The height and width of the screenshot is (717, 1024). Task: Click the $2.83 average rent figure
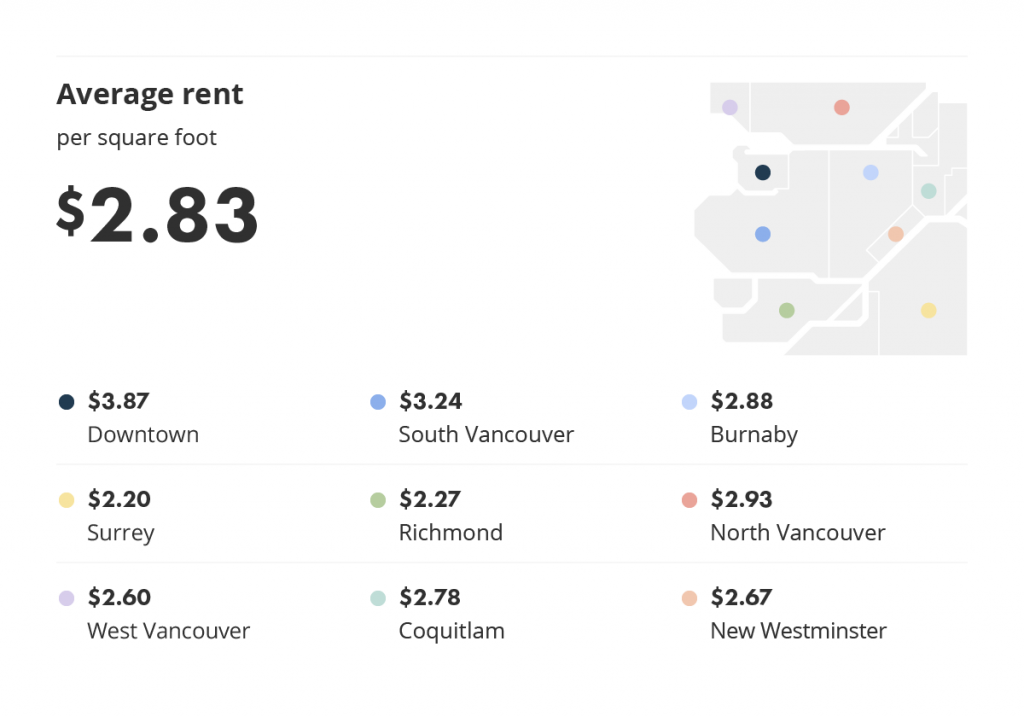click(157, 214)
